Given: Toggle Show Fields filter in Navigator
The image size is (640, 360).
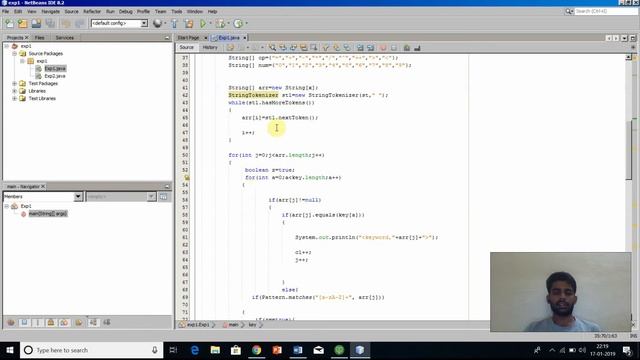Looking at the screenshot, I should click(x=24, y=322).
